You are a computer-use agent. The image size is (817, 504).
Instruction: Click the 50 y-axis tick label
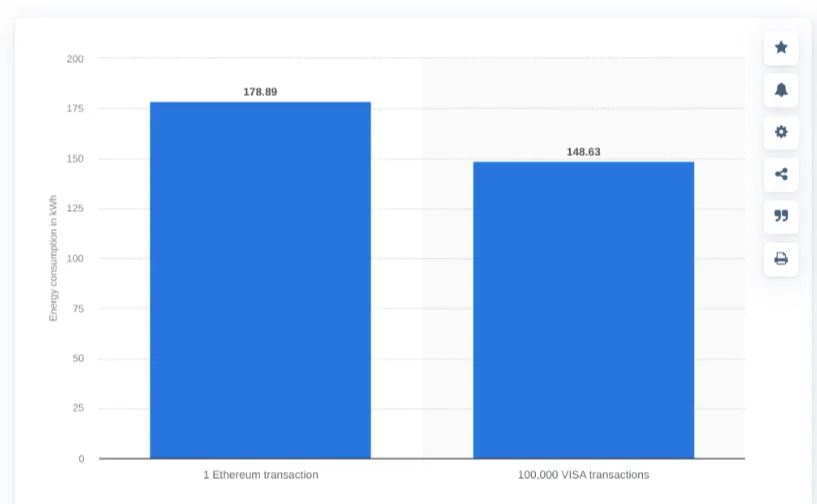click(x=78, y=358)
